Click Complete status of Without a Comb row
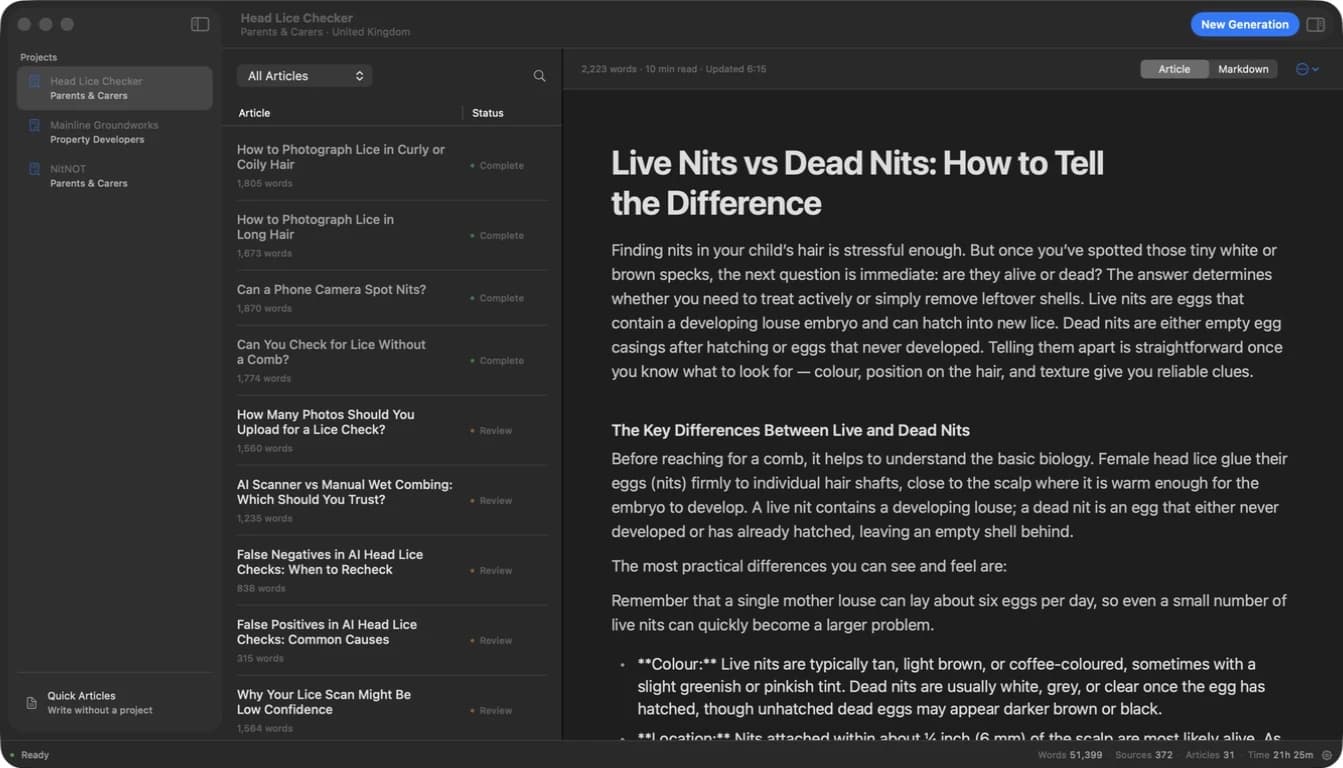 tap(497, 361)
